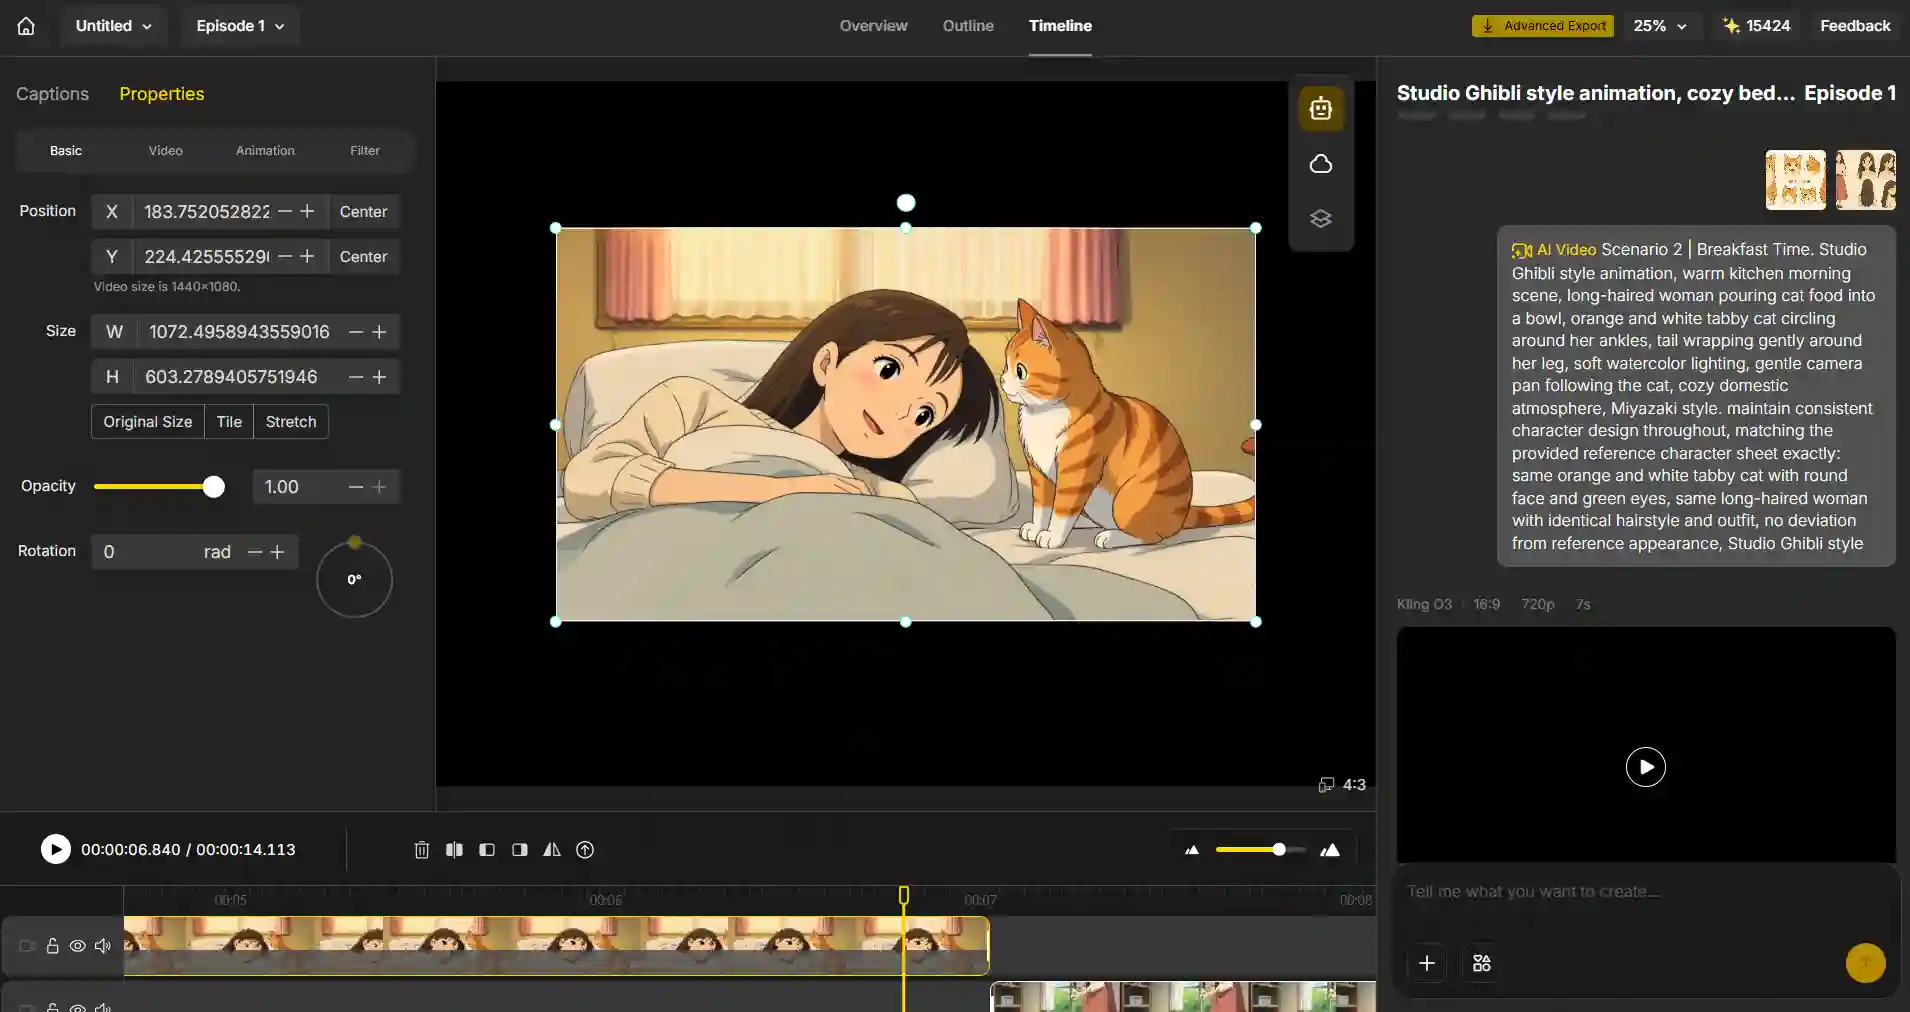
Task: Click the Advanced Export button
Action: point(1544,26)
